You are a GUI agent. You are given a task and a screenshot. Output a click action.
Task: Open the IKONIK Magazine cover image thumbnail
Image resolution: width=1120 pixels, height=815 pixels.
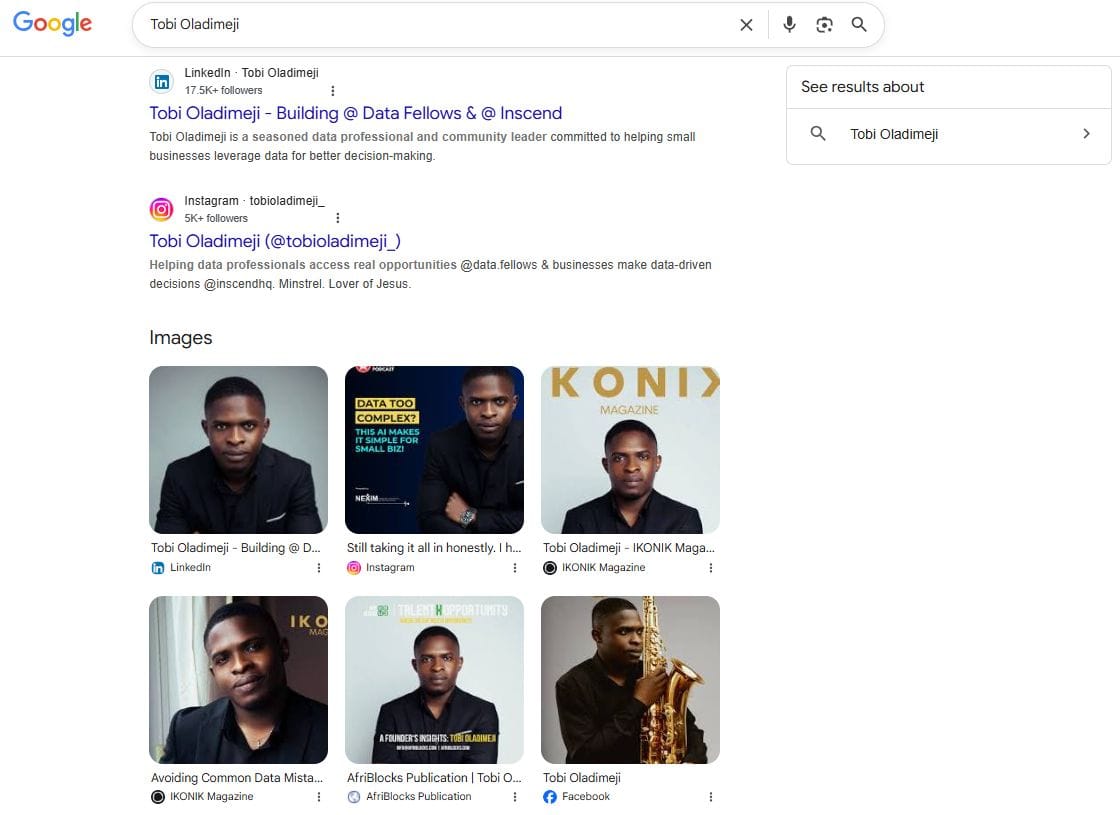click(x=630, y=450)
